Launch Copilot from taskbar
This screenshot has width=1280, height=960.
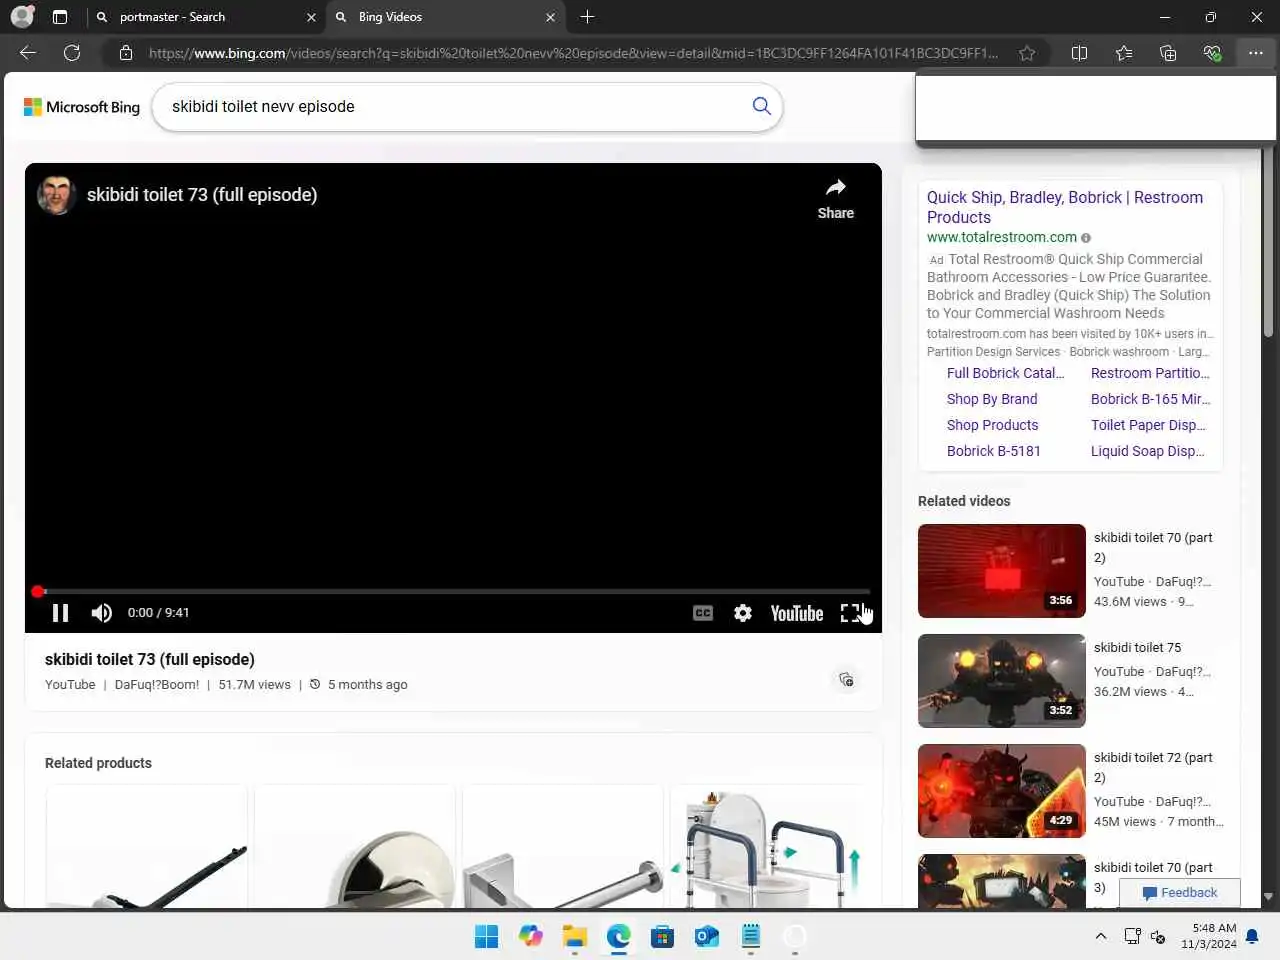coord(531,936)
